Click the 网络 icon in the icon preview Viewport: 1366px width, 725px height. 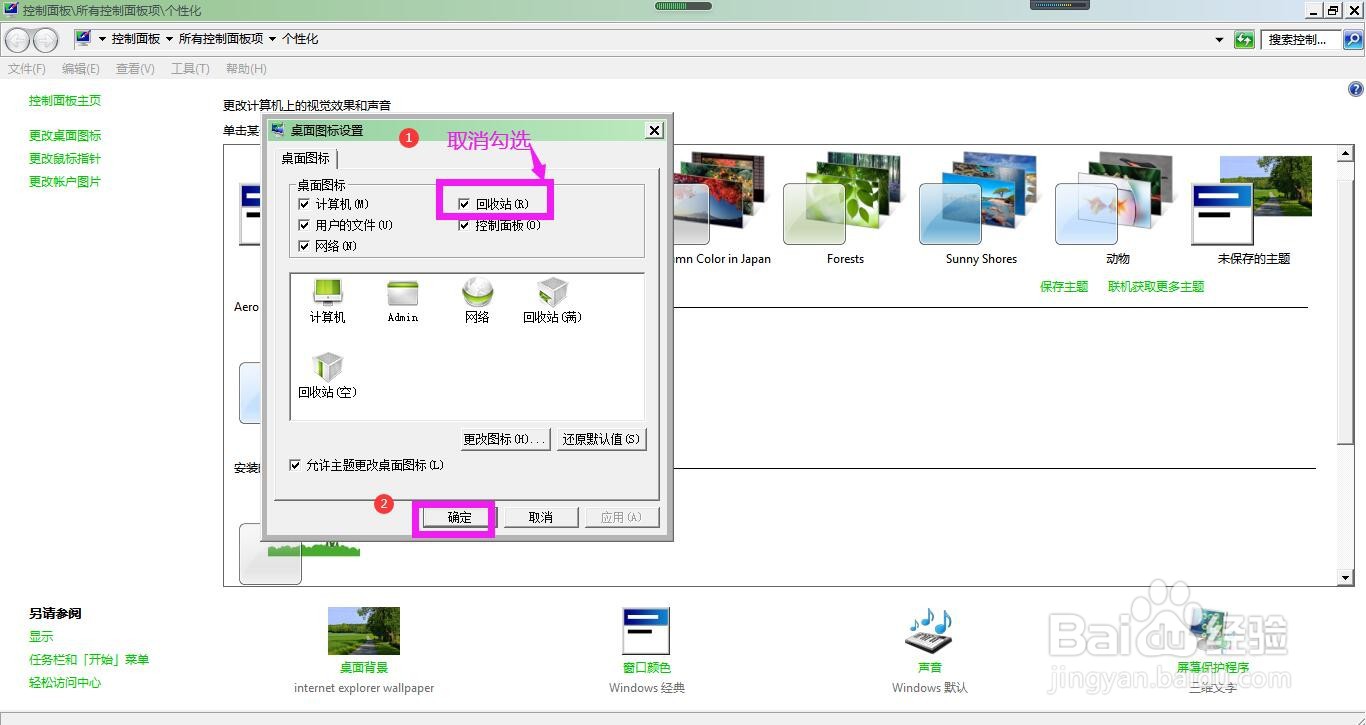(x=477, y=295)
